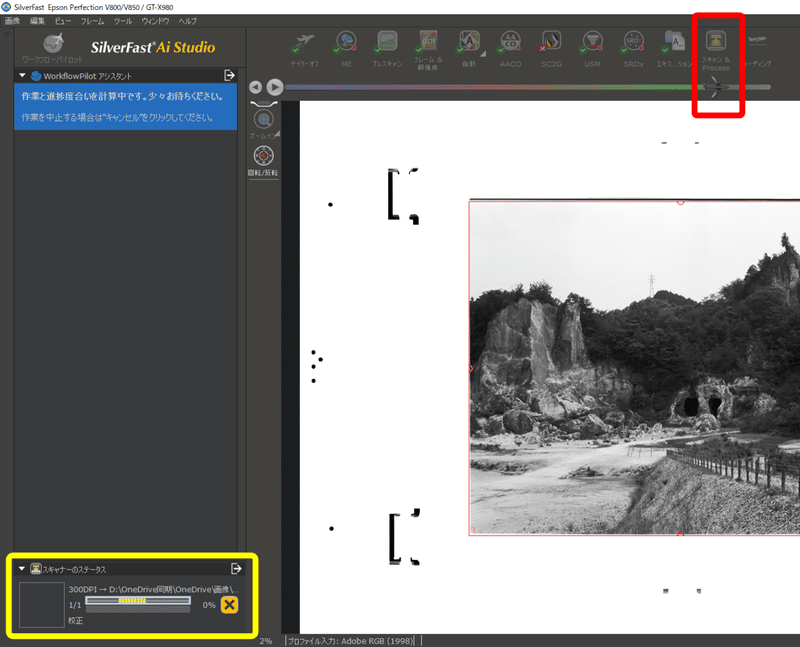The image size is (800, 647).
Task: Go to previous workflow step
Action: (256, 87)
